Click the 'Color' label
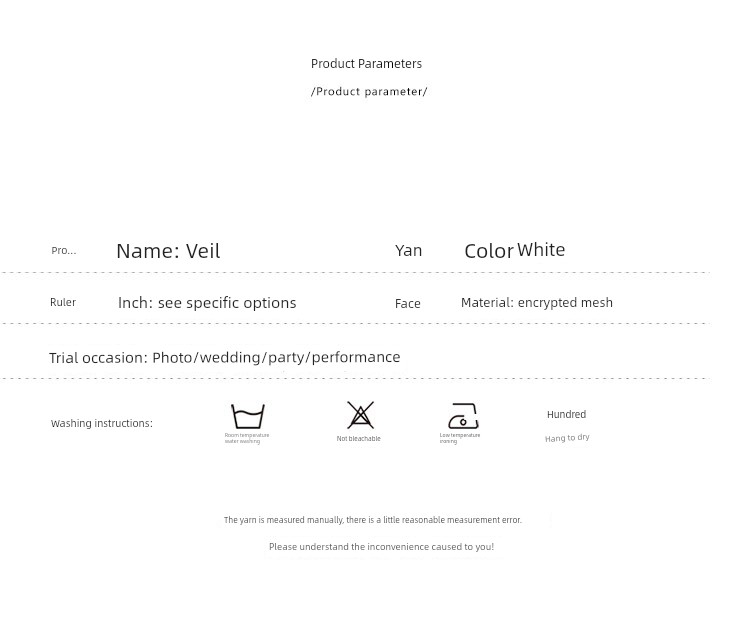The image size is (750, 638). click(488, 251)
